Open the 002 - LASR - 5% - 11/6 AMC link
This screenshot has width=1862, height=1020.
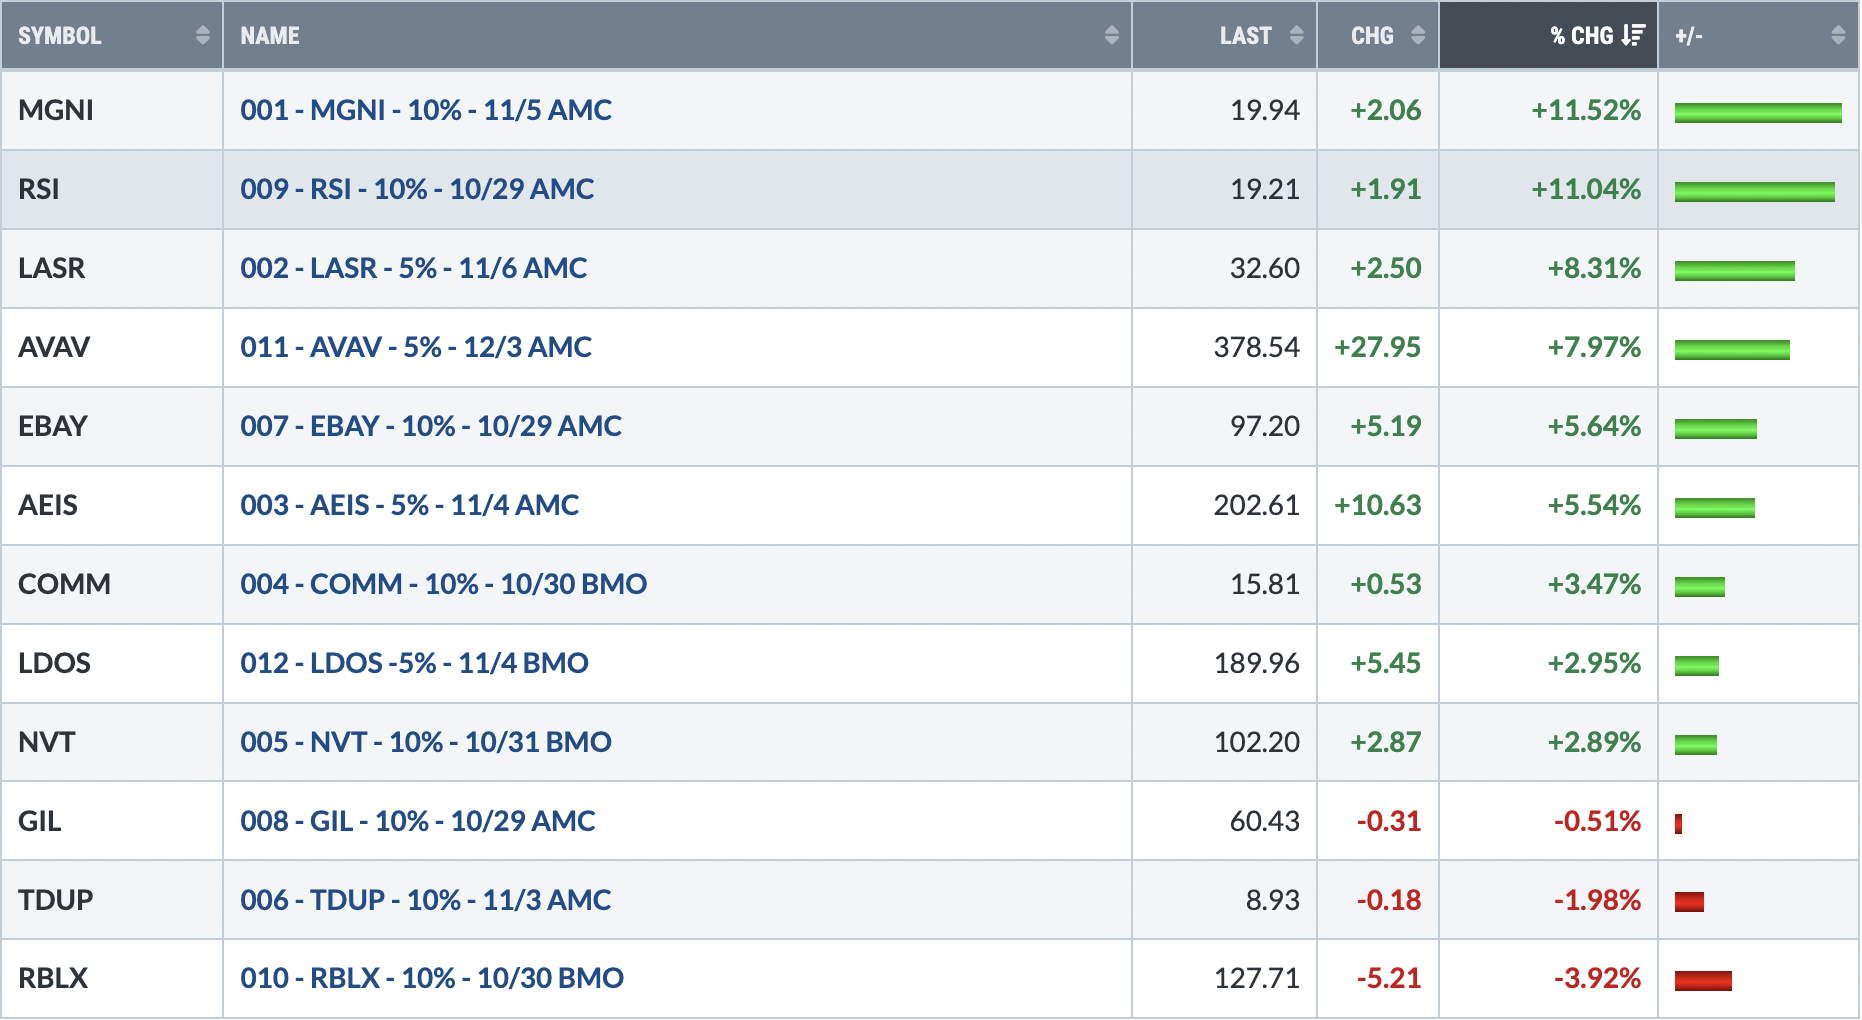pos(414,268)
